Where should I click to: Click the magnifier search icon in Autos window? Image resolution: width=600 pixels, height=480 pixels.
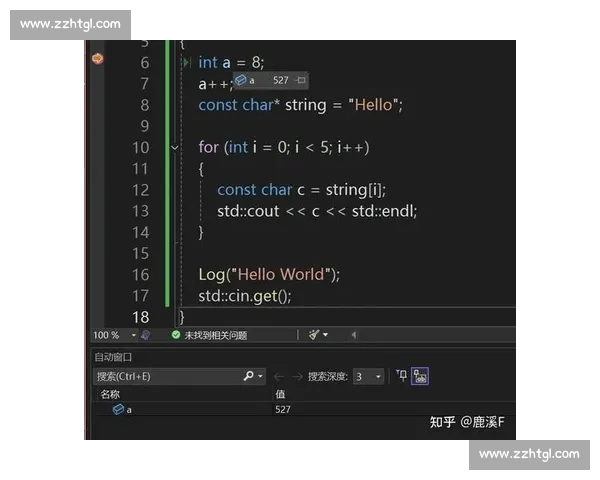[248, 376]
